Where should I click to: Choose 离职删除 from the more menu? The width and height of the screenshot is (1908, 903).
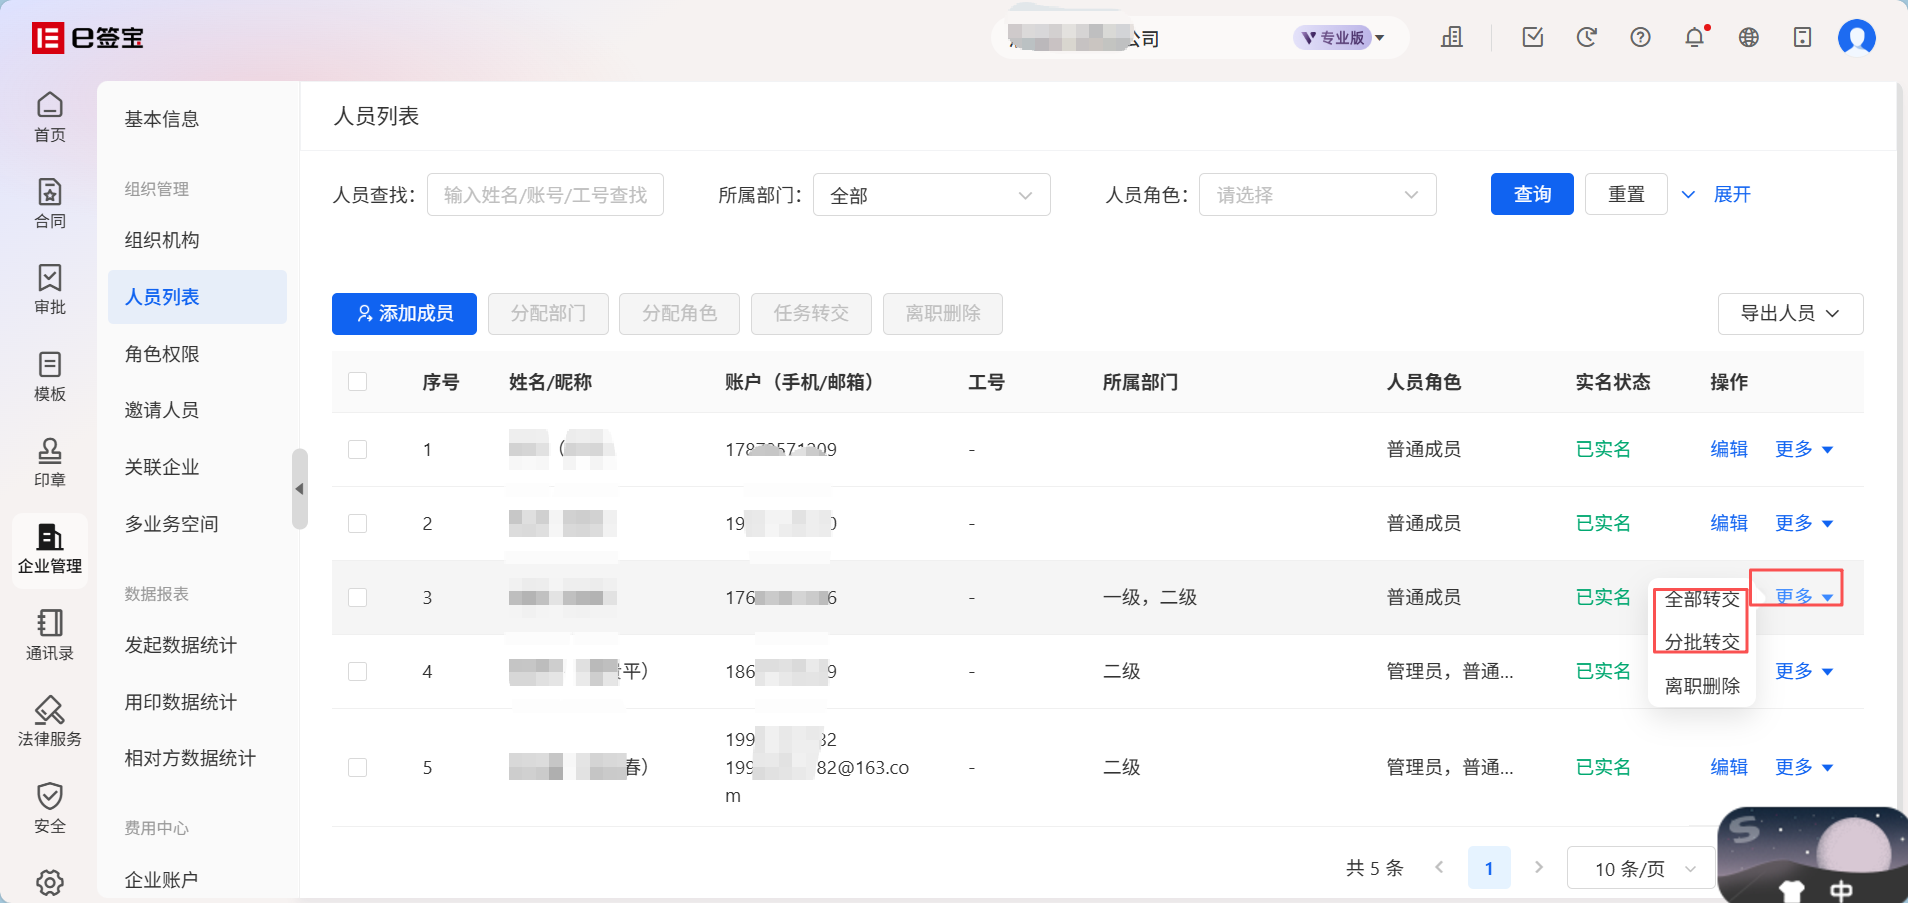click(x=1702, y=686)
